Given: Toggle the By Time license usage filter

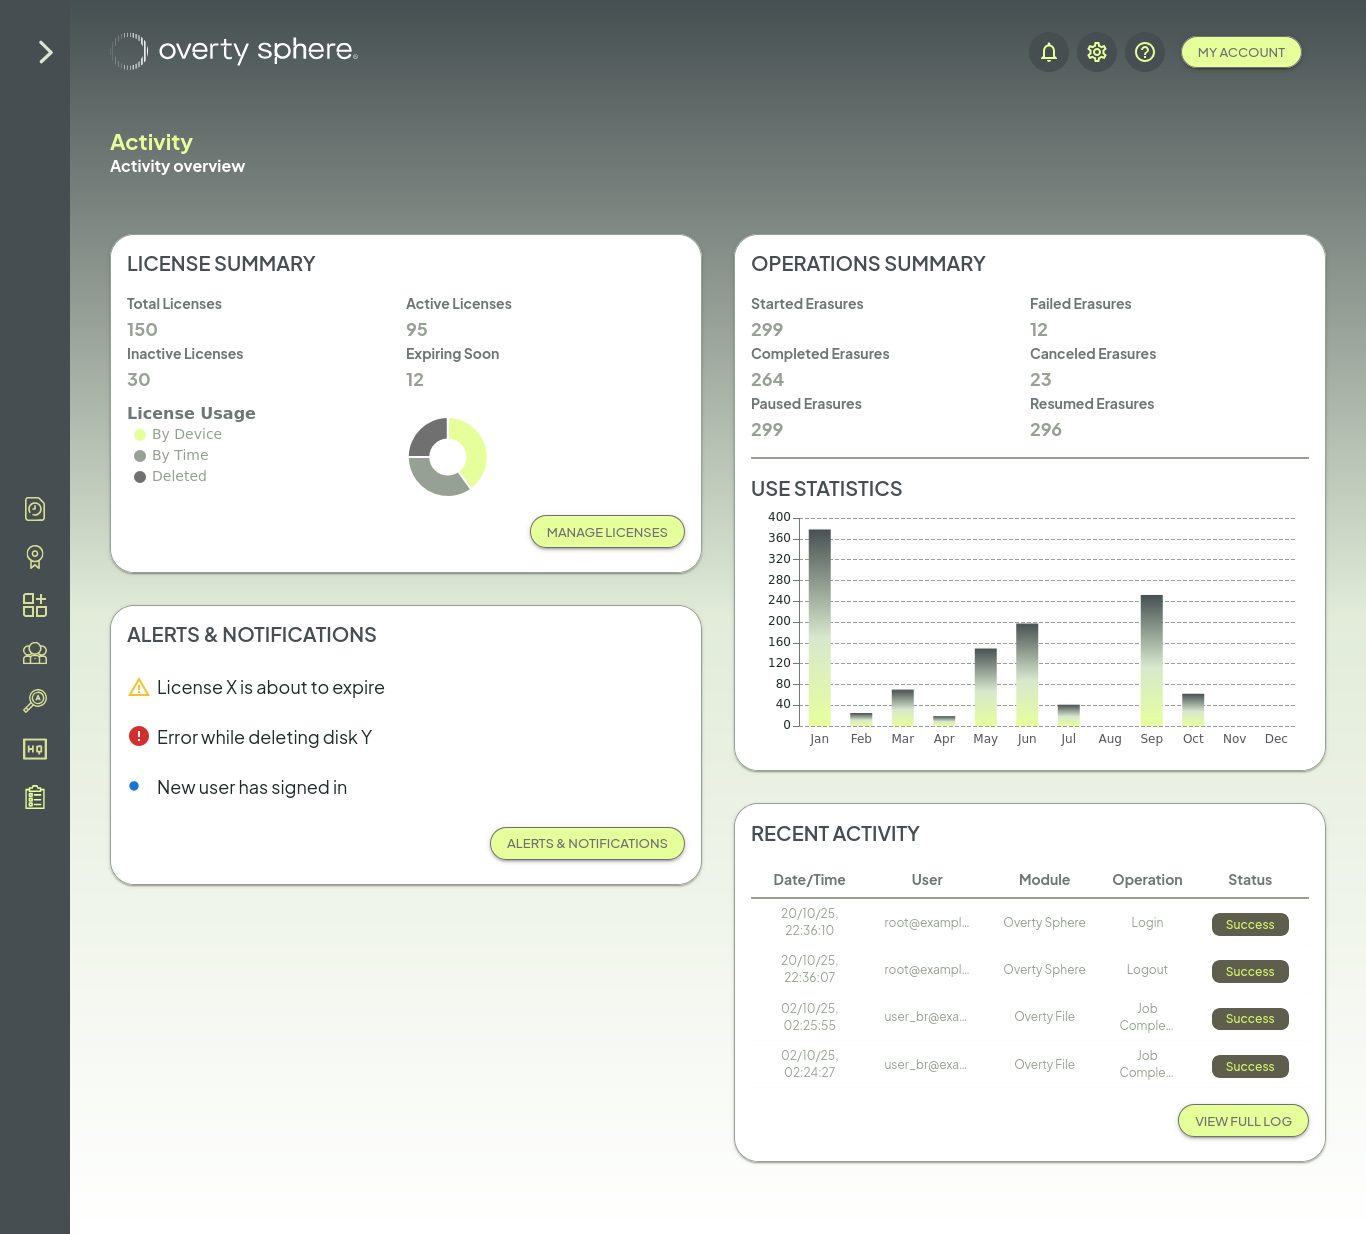Looking at the screenshot, I should pos(171,455).
